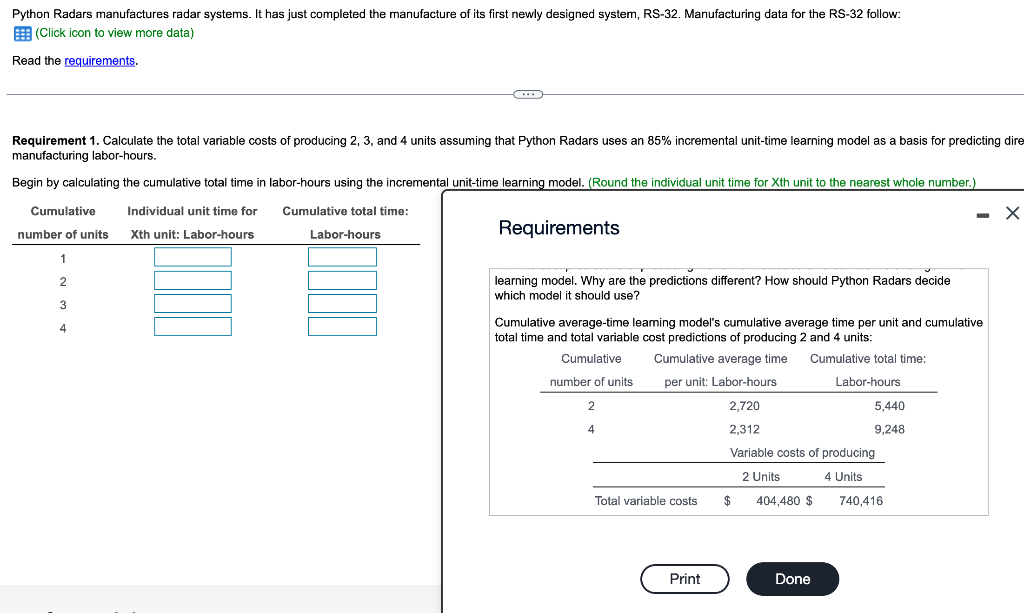Select individual unit time field for unit 4
This screenshot has height=613, width=1024.
coord(193,326)
